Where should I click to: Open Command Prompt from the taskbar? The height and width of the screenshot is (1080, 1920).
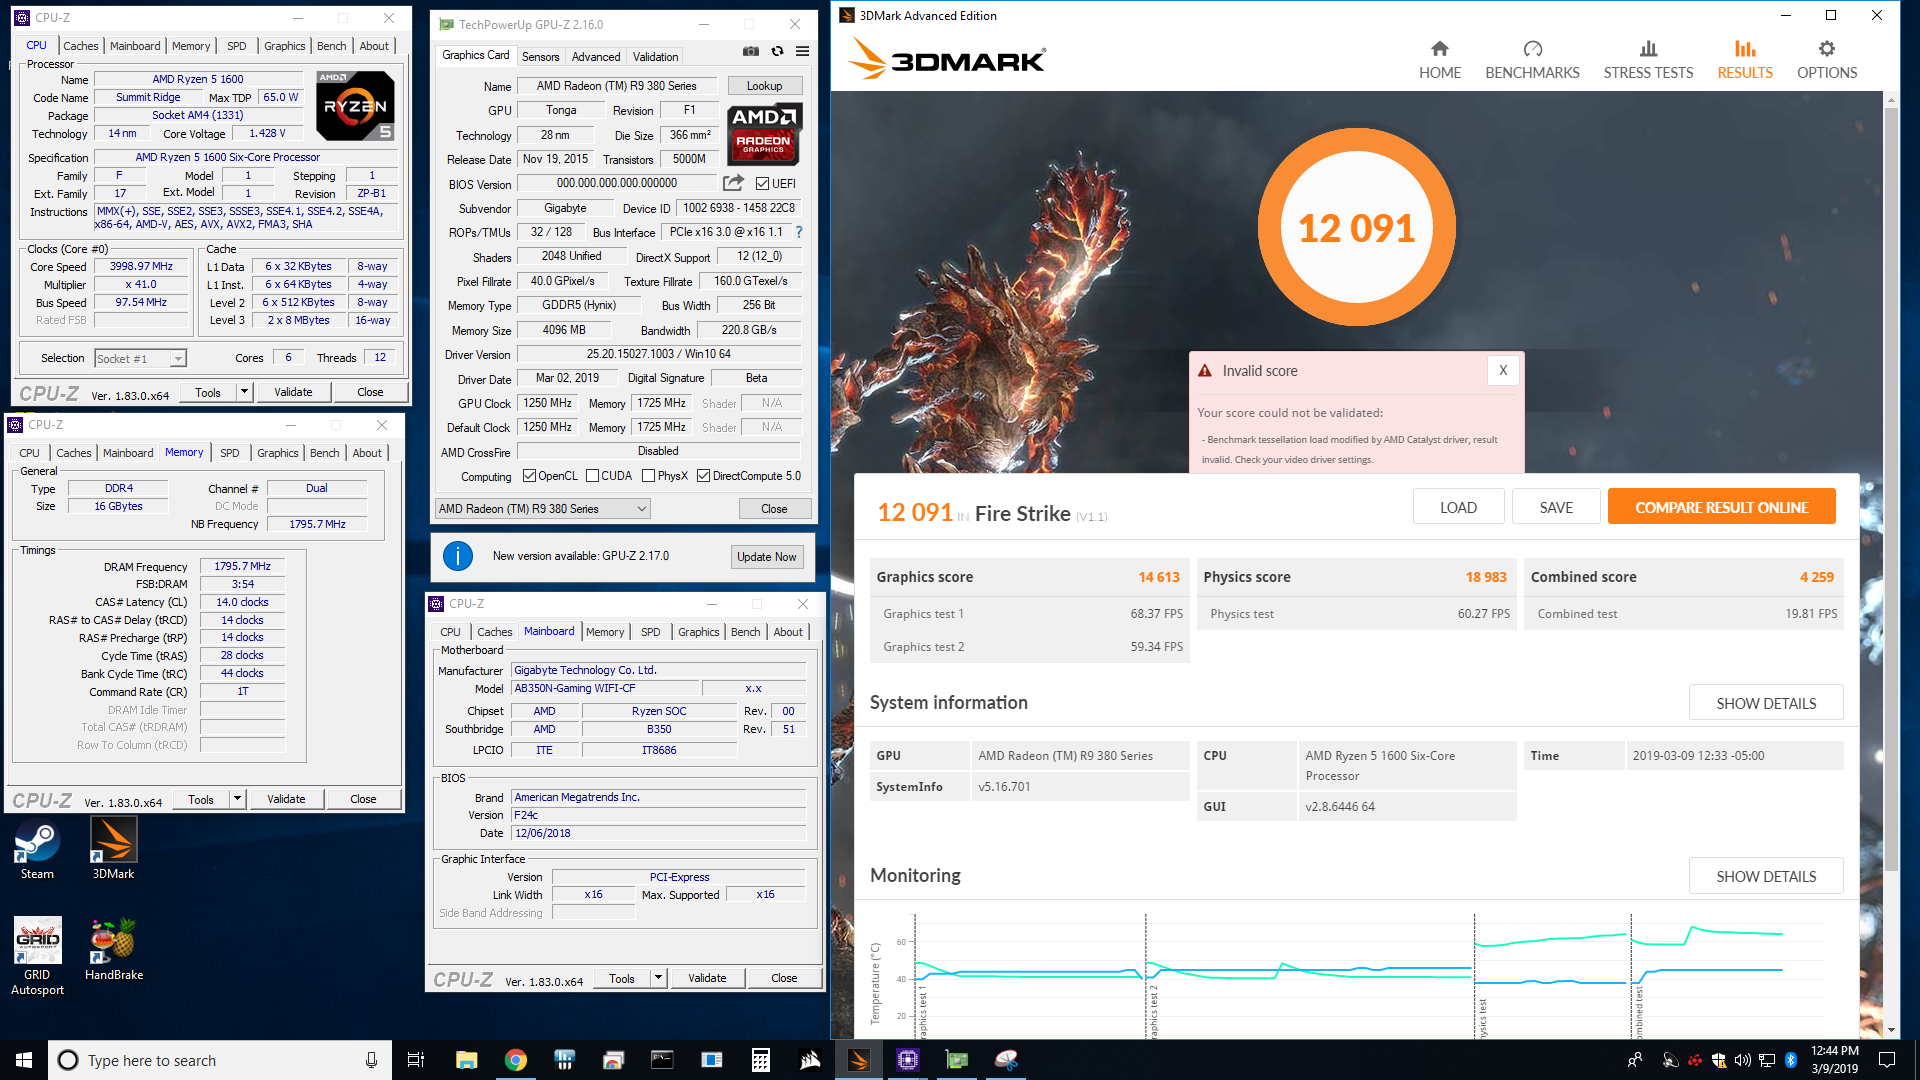661,1060
